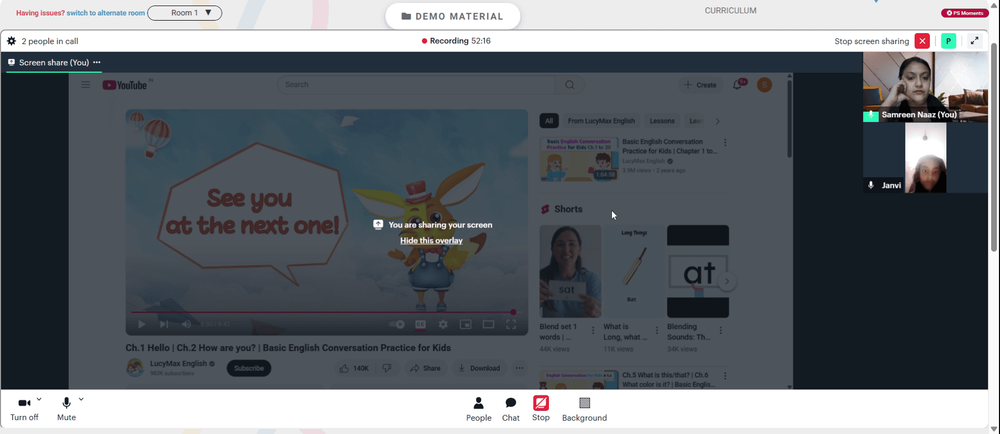Open options for Blending Sounds short
This screenshot has height=434, width=1000.
click(721, 331)
